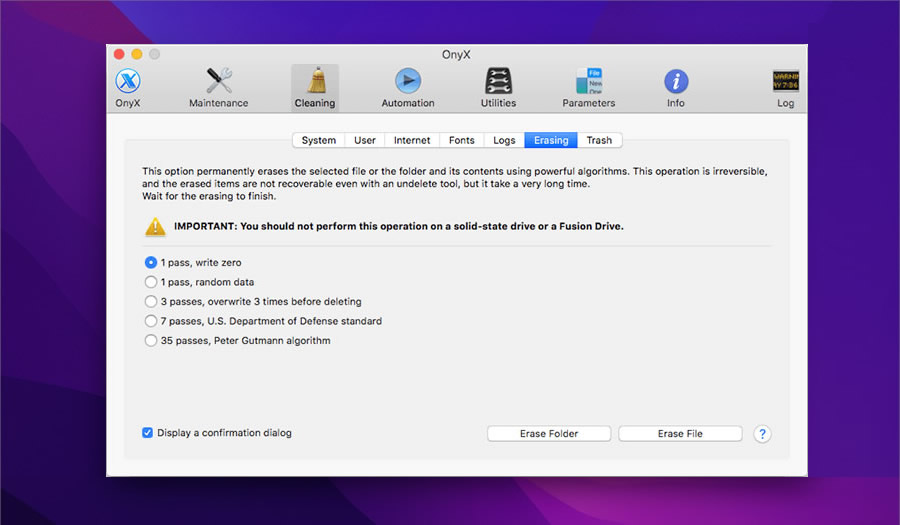
Task: Click the IMPORTANT solid-state drive warning text
Action: 399,226
